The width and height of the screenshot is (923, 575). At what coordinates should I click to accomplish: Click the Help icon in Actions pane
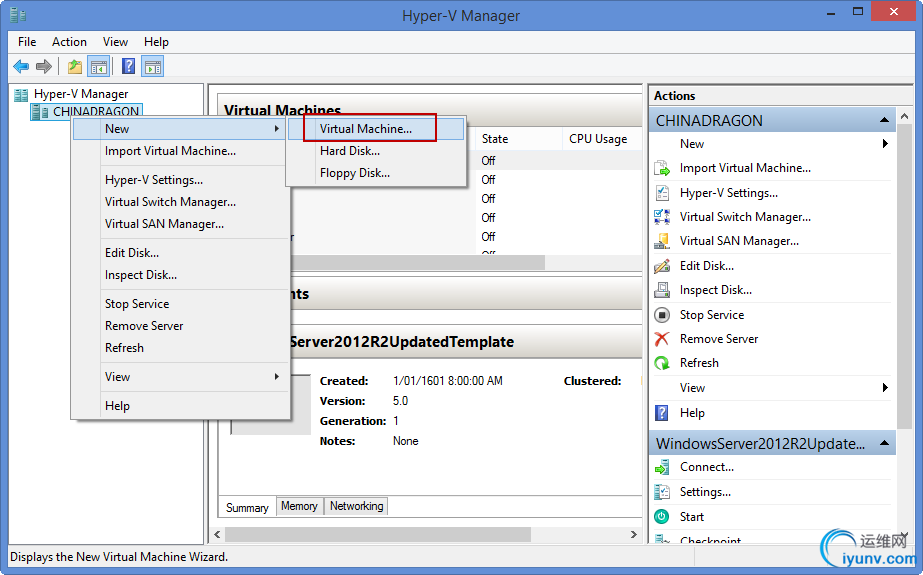[662, 413]
